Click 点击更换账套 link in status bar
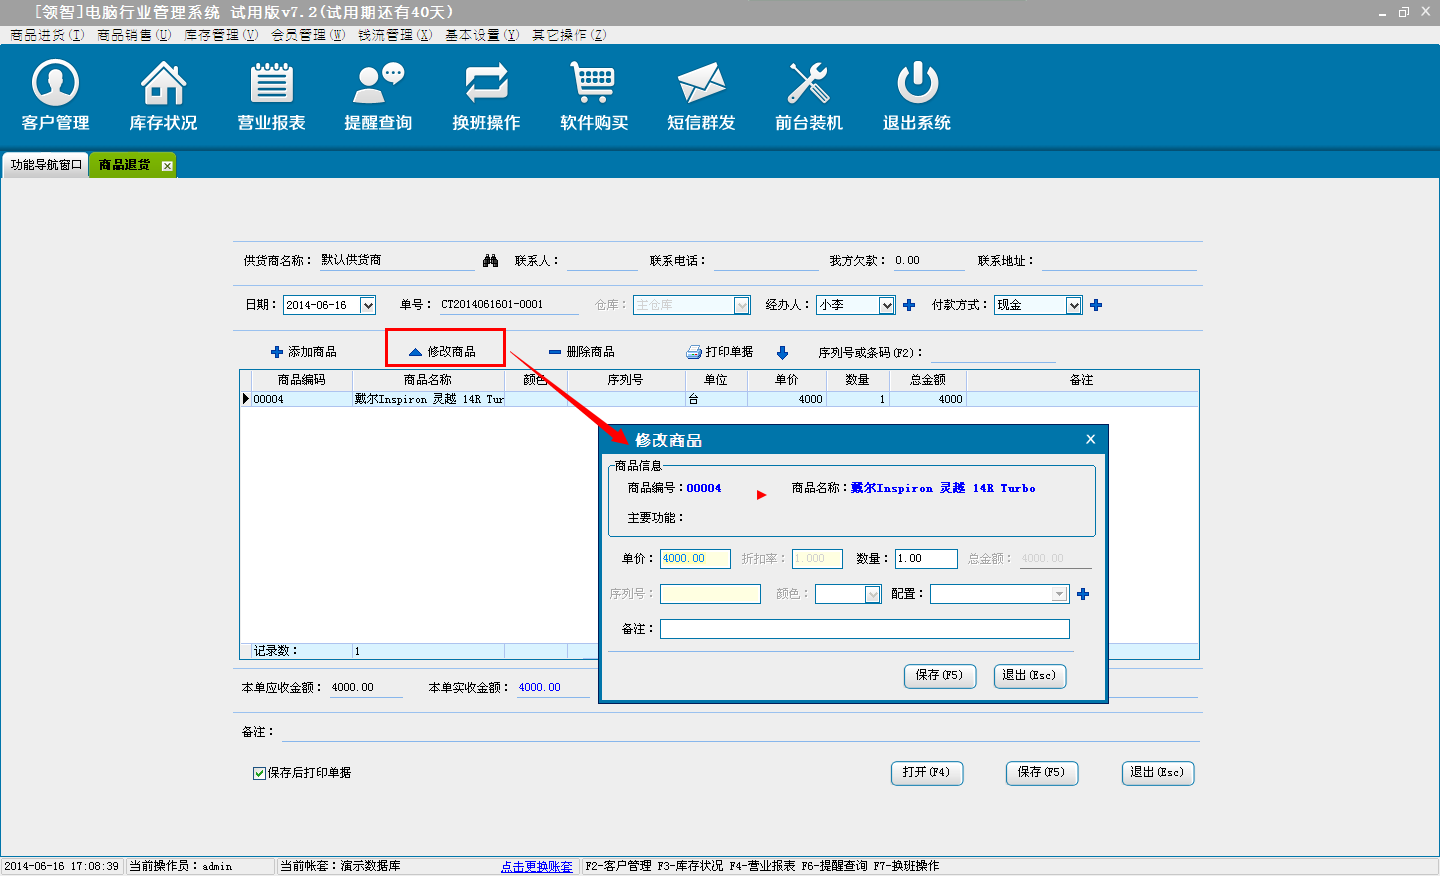1440x876 pixels. [537, 867]
